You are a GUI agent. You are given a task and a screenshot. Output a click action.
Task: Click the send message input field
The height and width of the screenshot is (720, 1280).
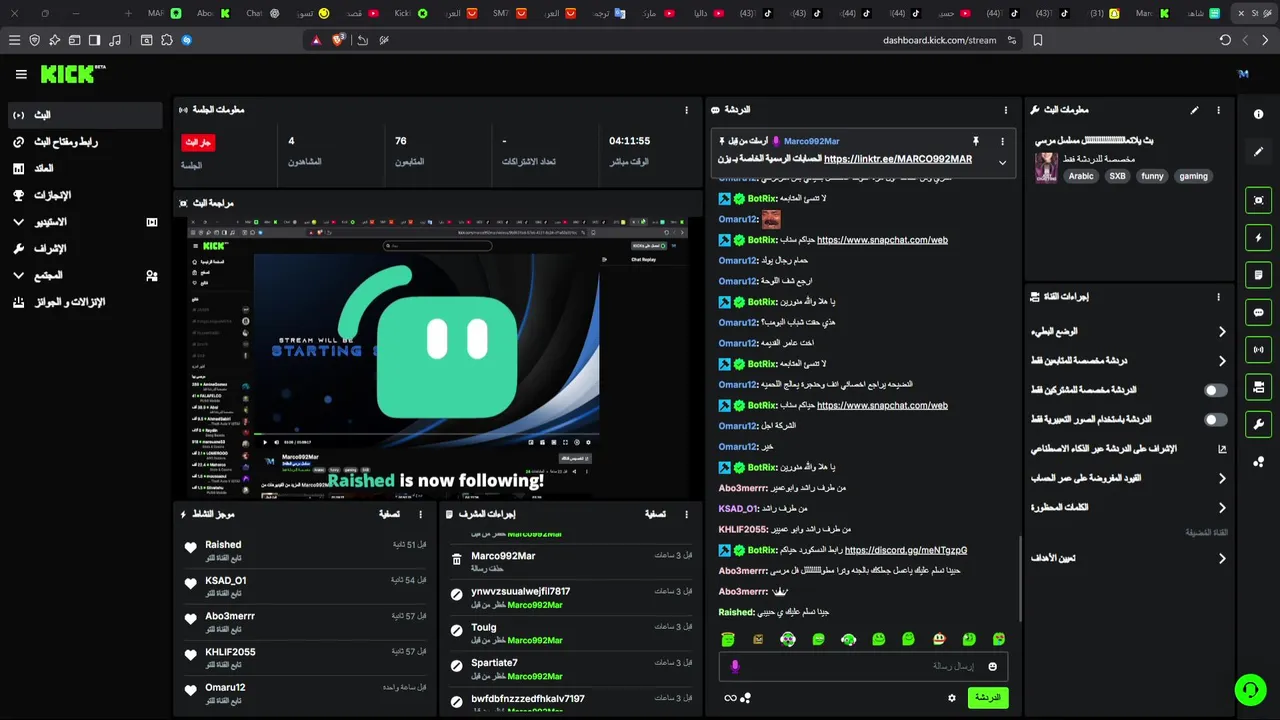point(863,666)
